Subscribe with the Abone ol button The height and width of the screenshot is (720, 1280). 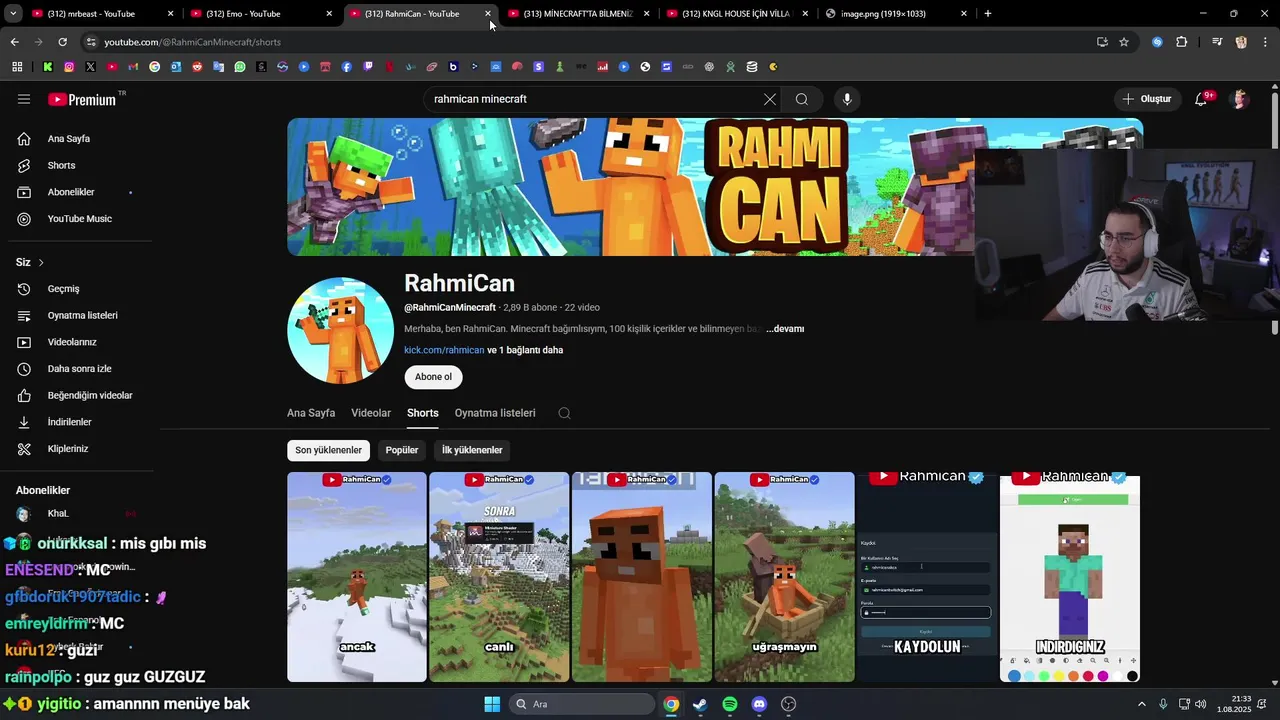click(x=433, y=377)
